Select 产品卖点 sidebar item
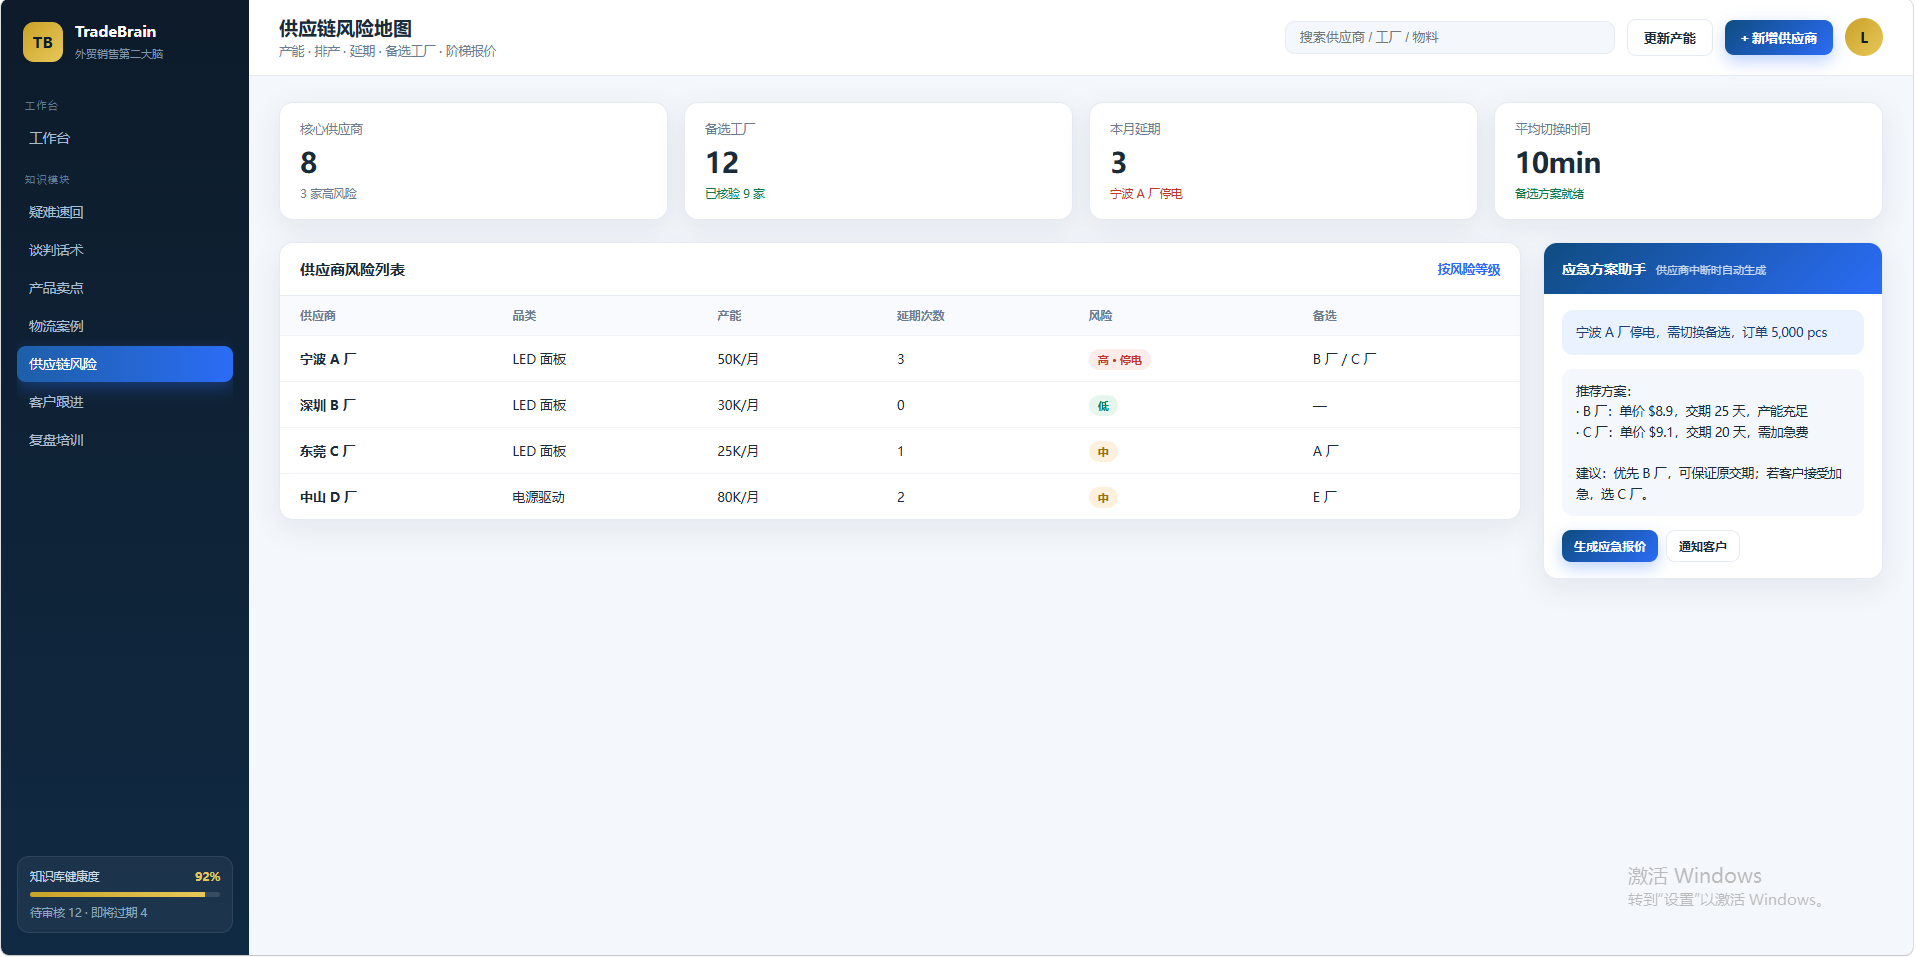Image resolution: width=1916 pixels, height=957 pixels. coord(125,288)
